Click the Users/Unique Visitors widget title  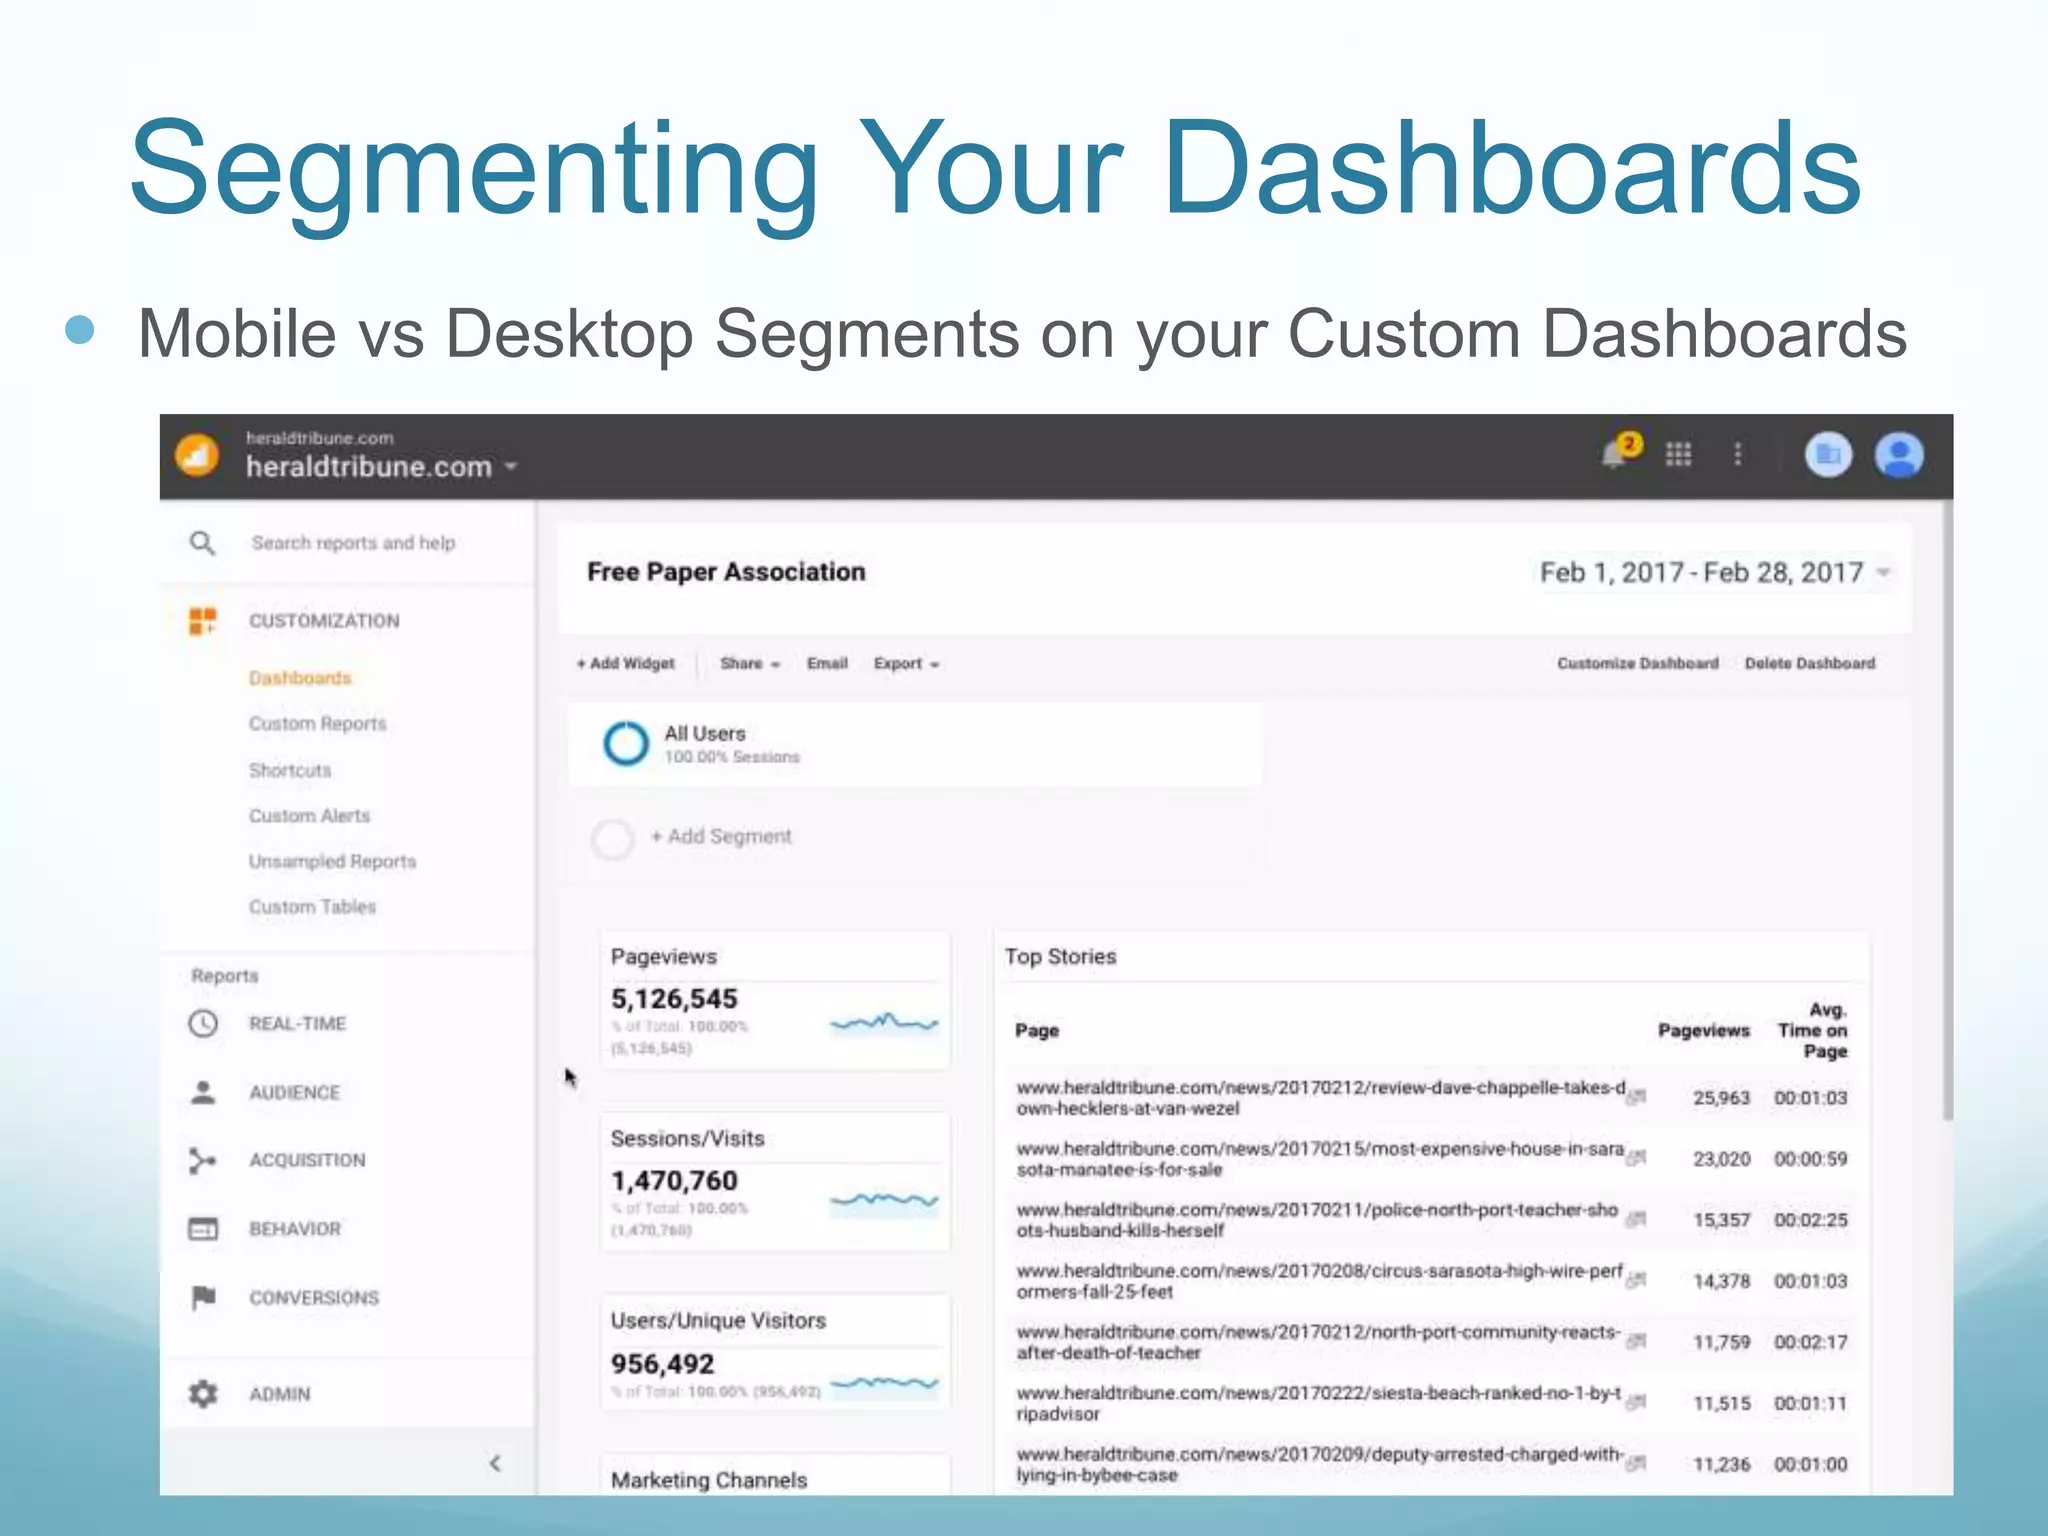pyautogui.click(x=718, y=1320)
